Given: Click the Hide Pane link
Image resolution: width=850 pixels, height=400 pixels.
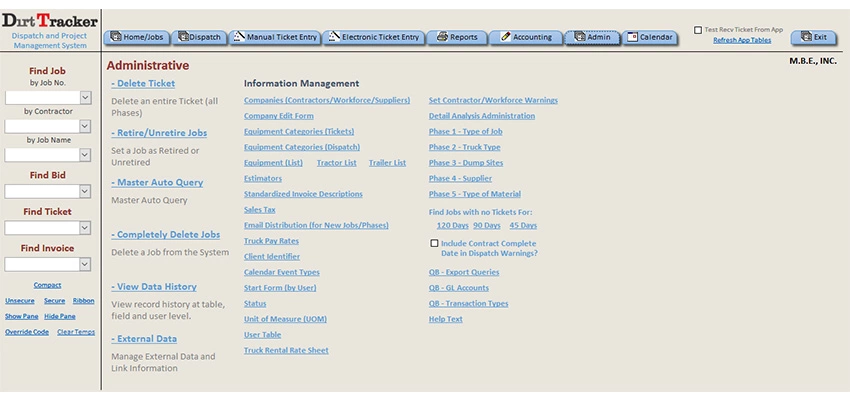Looking at the screenshot, I should click(60, 317).
